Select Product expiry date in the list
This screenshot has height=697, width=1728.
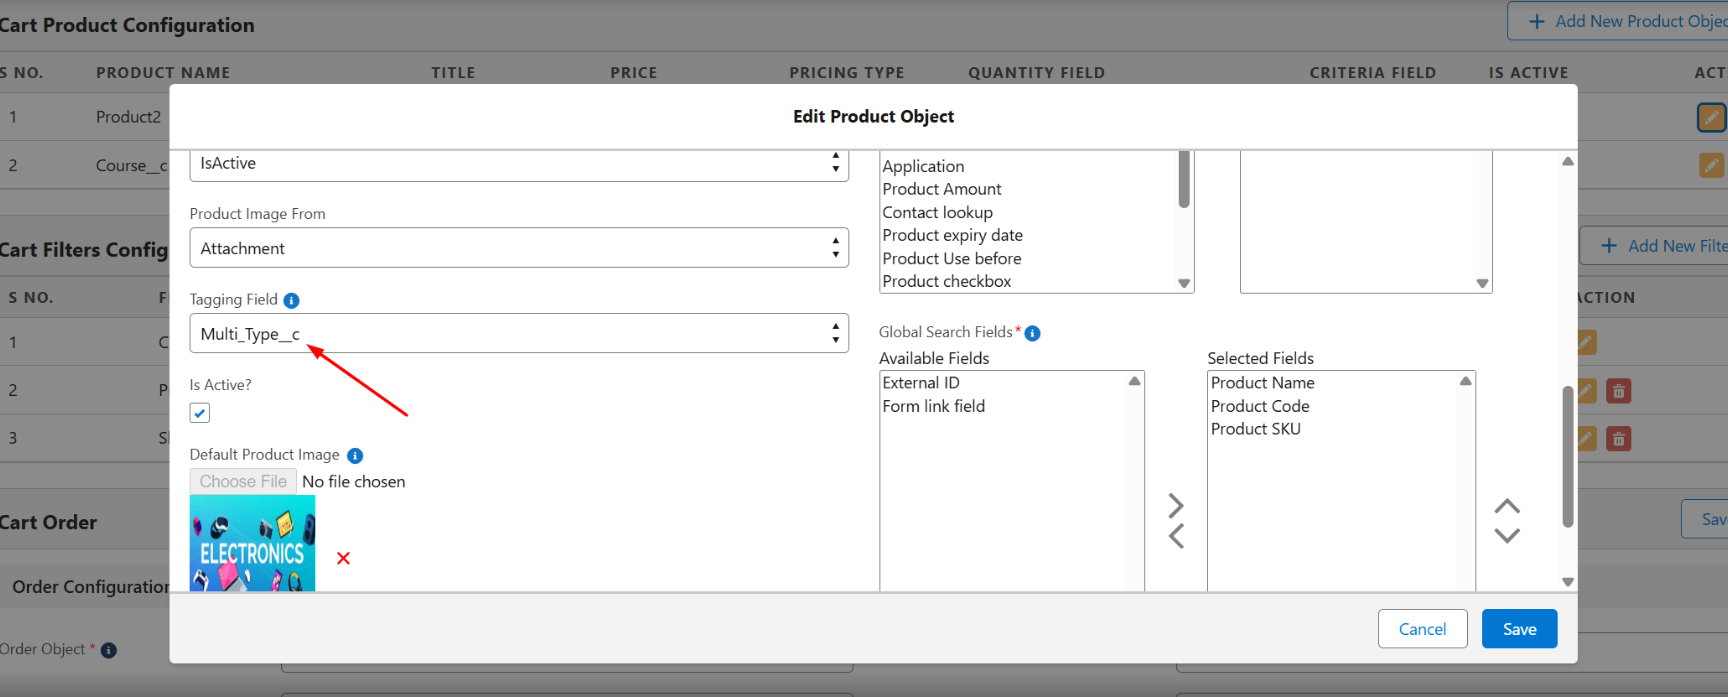coord(952,235)
